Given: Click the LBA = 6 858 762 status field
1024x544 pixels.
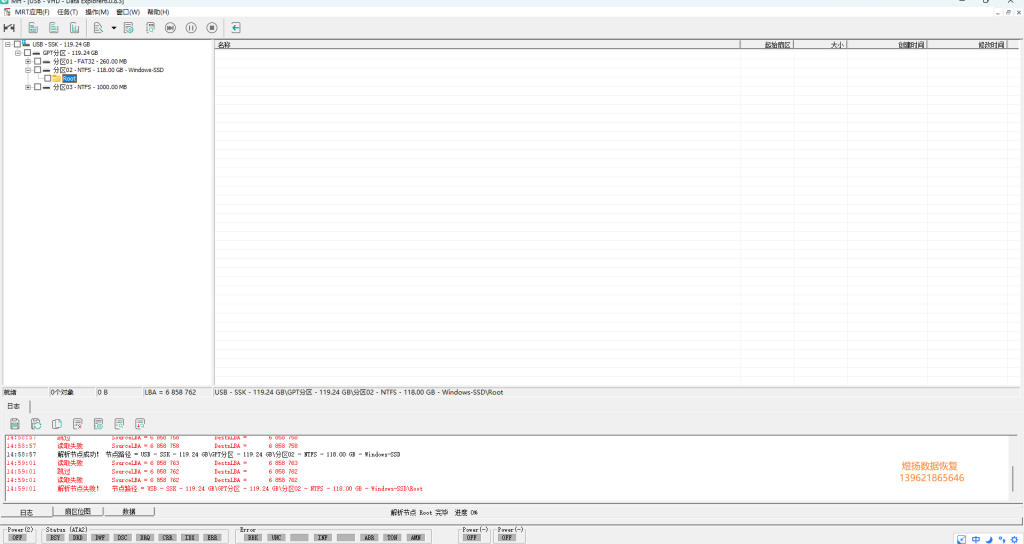Looking at the screenshot, I should pos(178,392).
